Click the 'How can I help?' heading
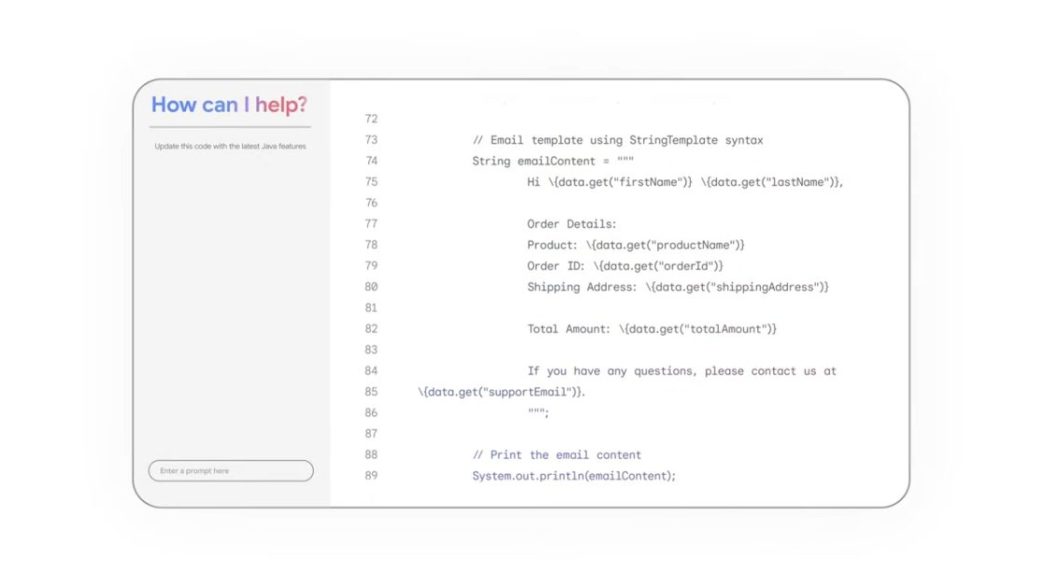This screenshot has width=1044, height=587. [230, 104]
